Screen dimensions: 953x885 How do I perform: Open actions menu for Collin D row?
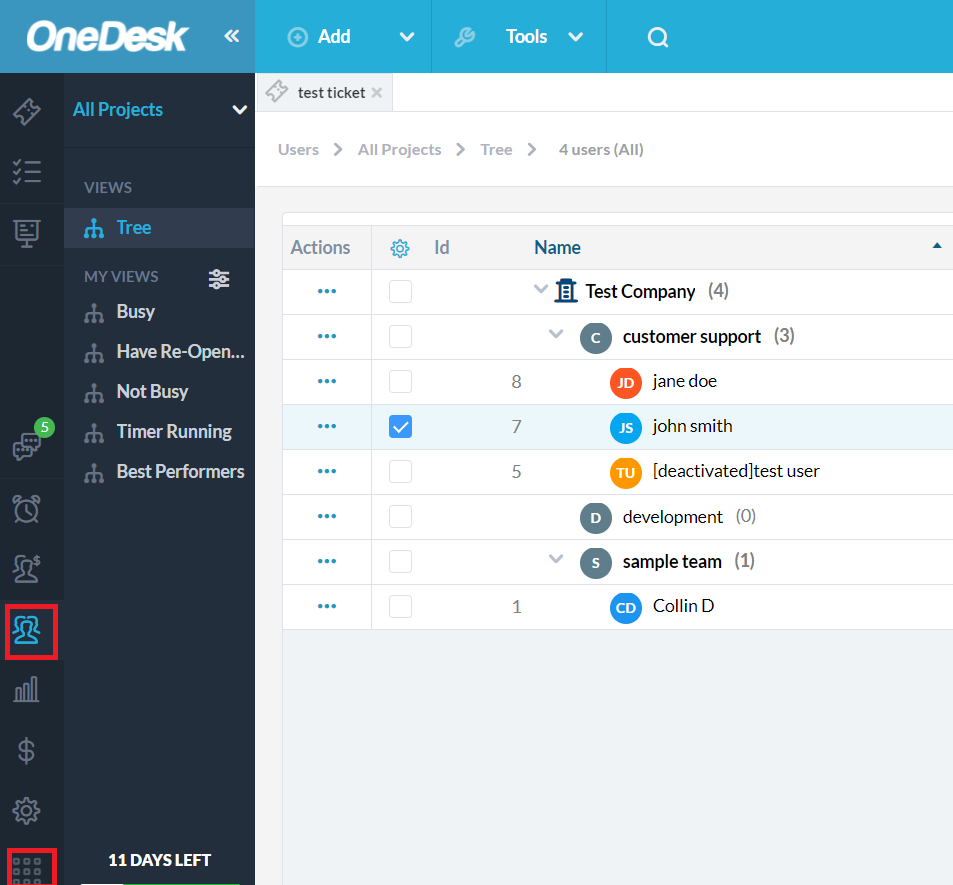[x=327, y=606]
